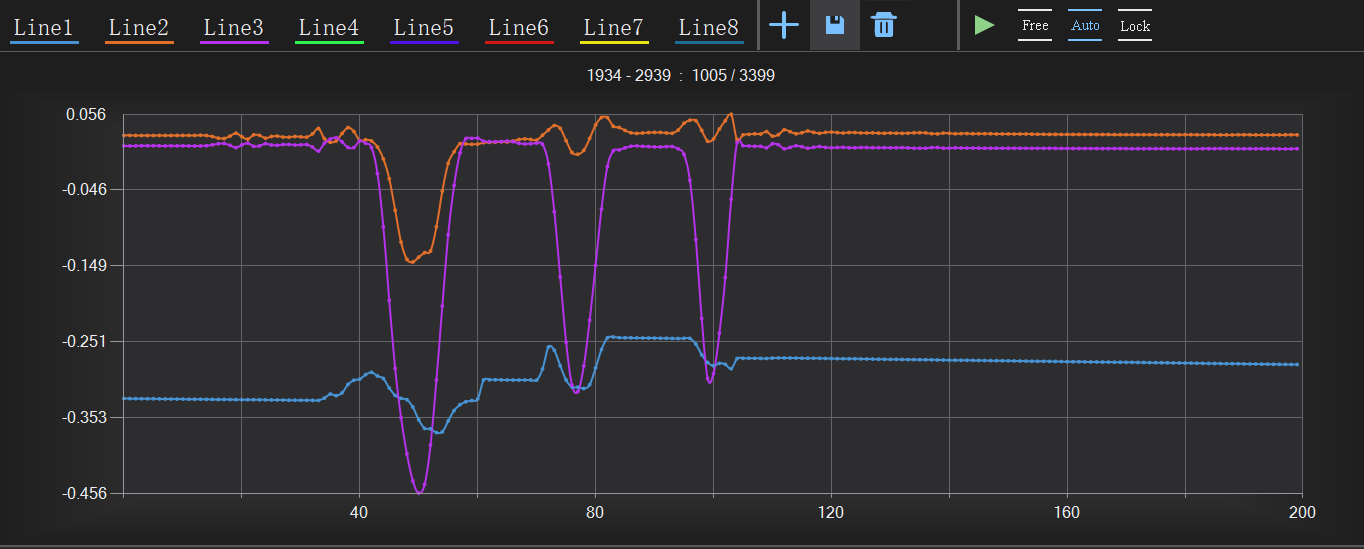Click the orange curve's dip near -0.149
Viewport: 1364px width, 549px height.
[410, 261]
